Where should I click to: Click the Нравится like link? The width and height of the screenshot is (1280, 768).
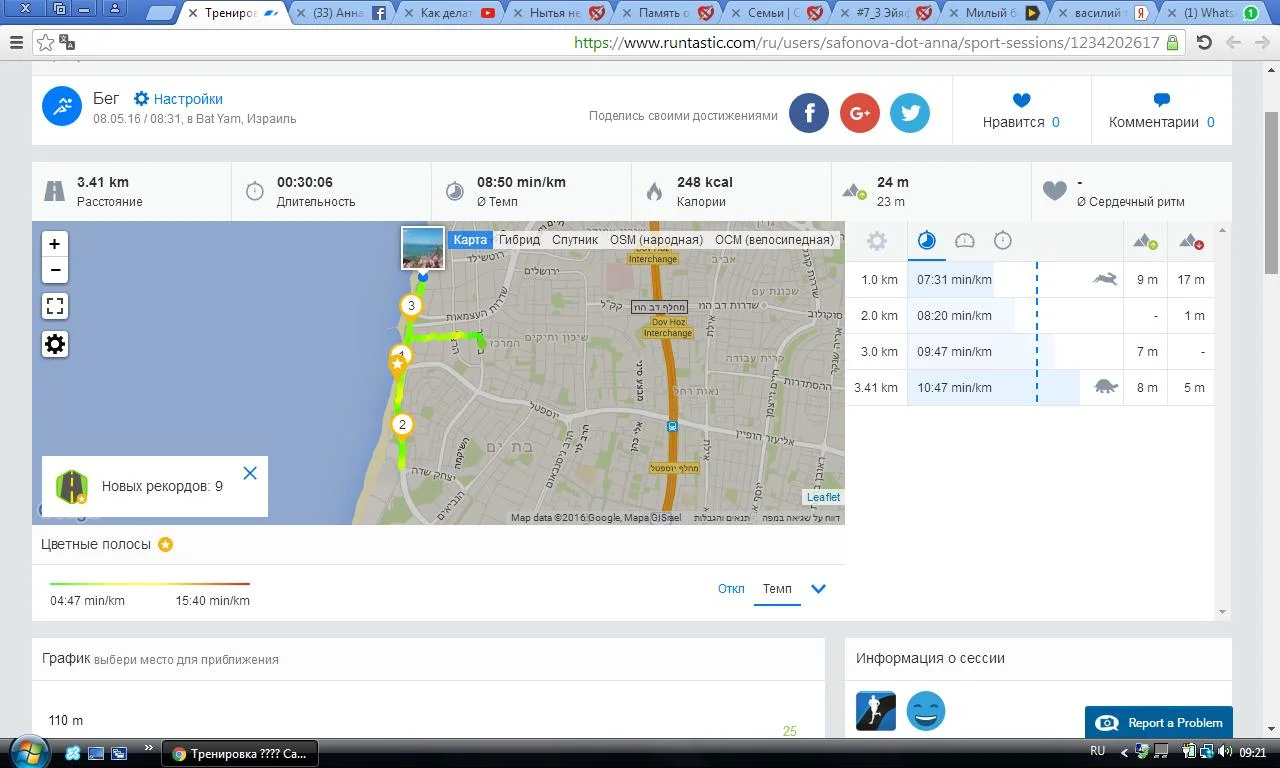pos(1021,122)
